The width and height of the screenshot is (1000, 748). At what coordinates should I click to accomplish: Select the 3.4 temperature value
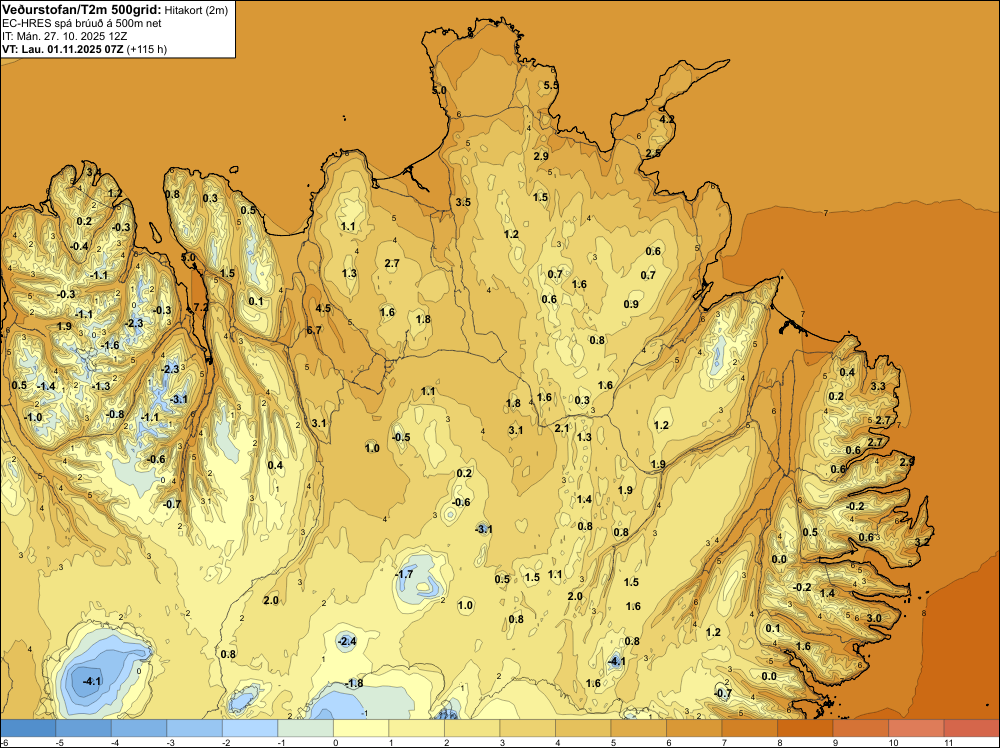[94, 172]
